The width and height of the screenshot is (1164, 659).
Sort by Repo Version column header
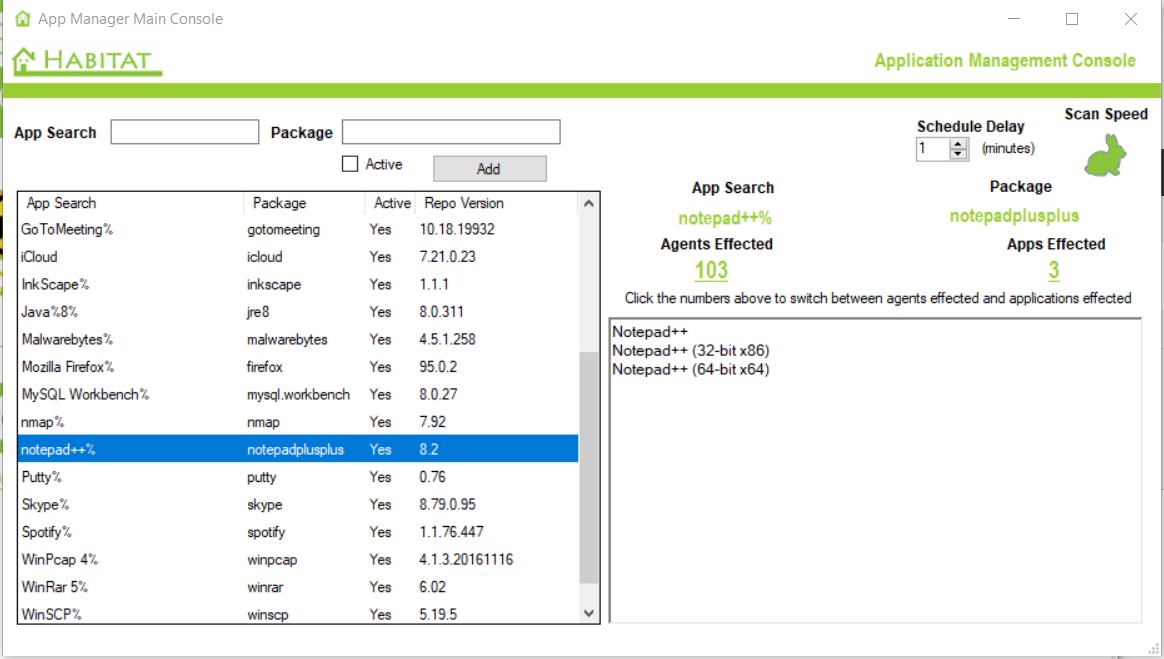click(x=497, y=203)
